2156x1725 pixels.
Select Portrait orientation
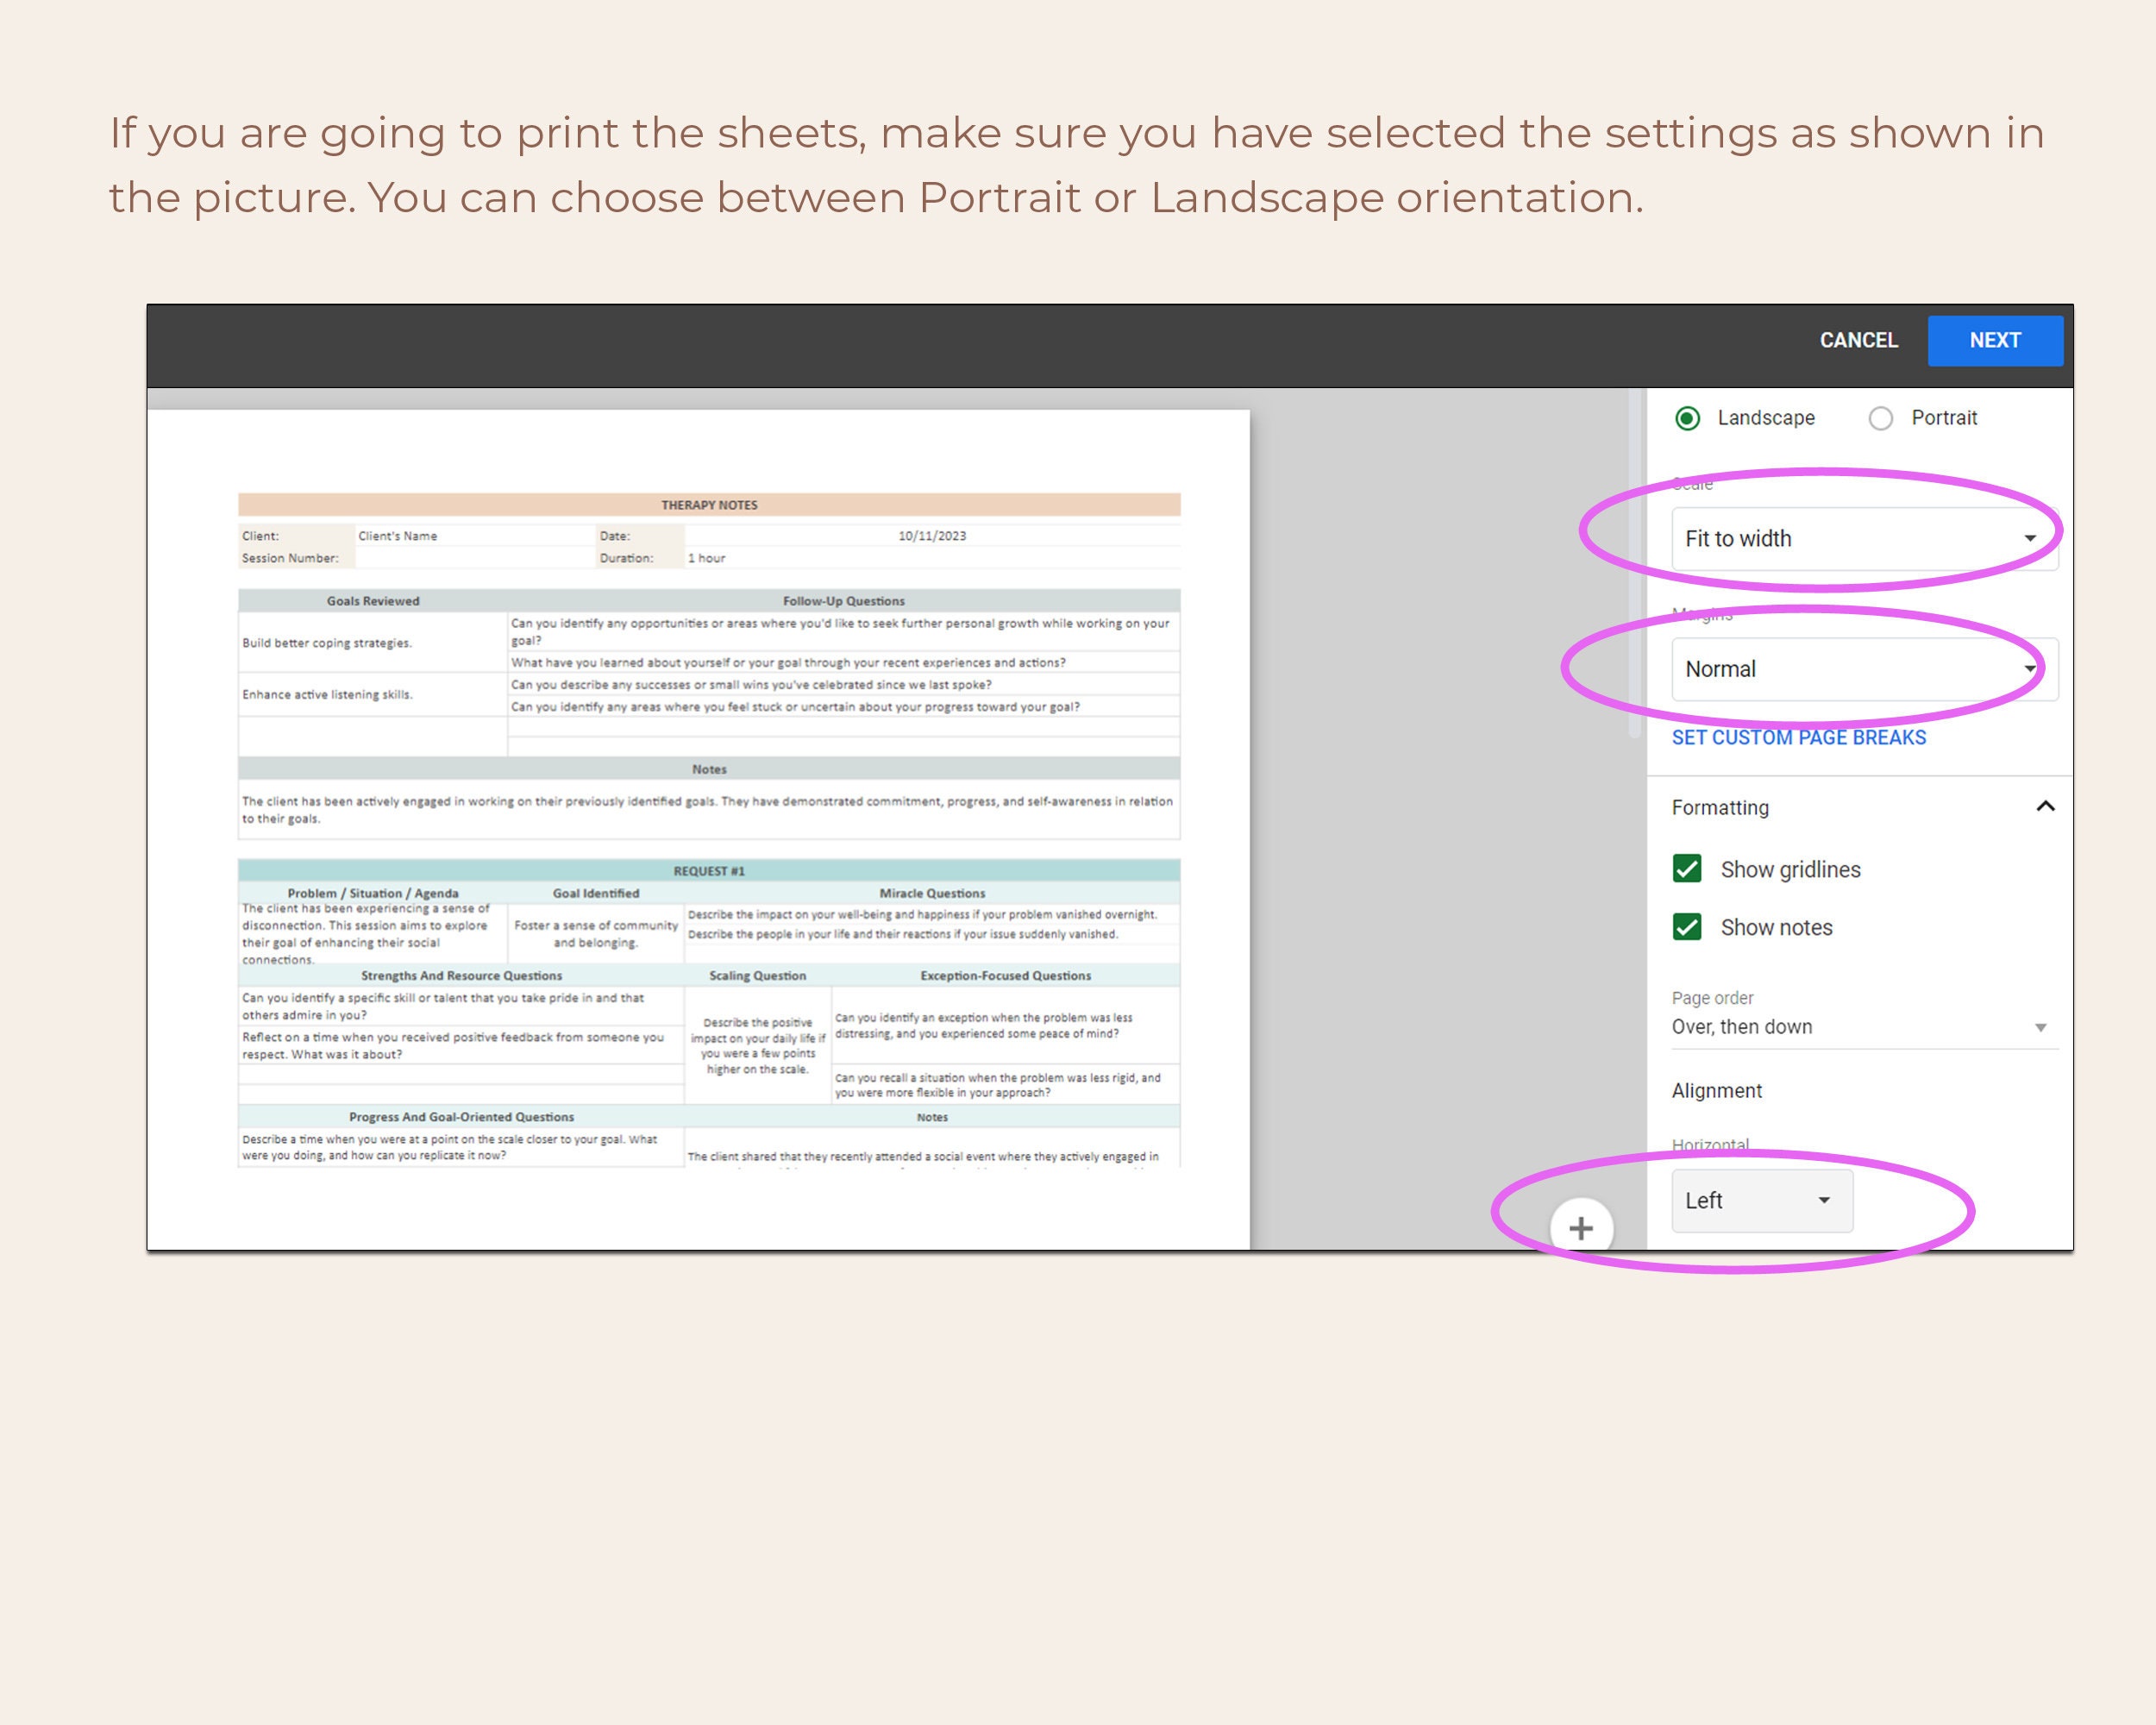[x=1883, y=418]
